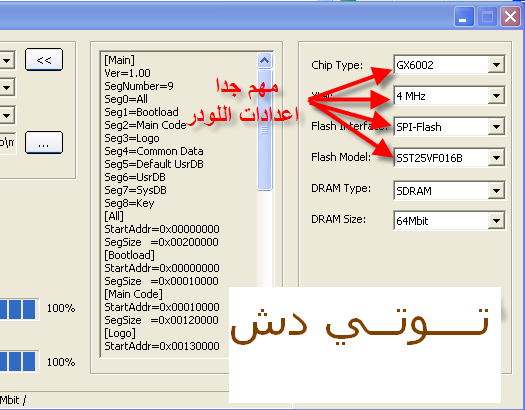Click the << collapse button
525x410 pixels.
[x=44, y=60]
